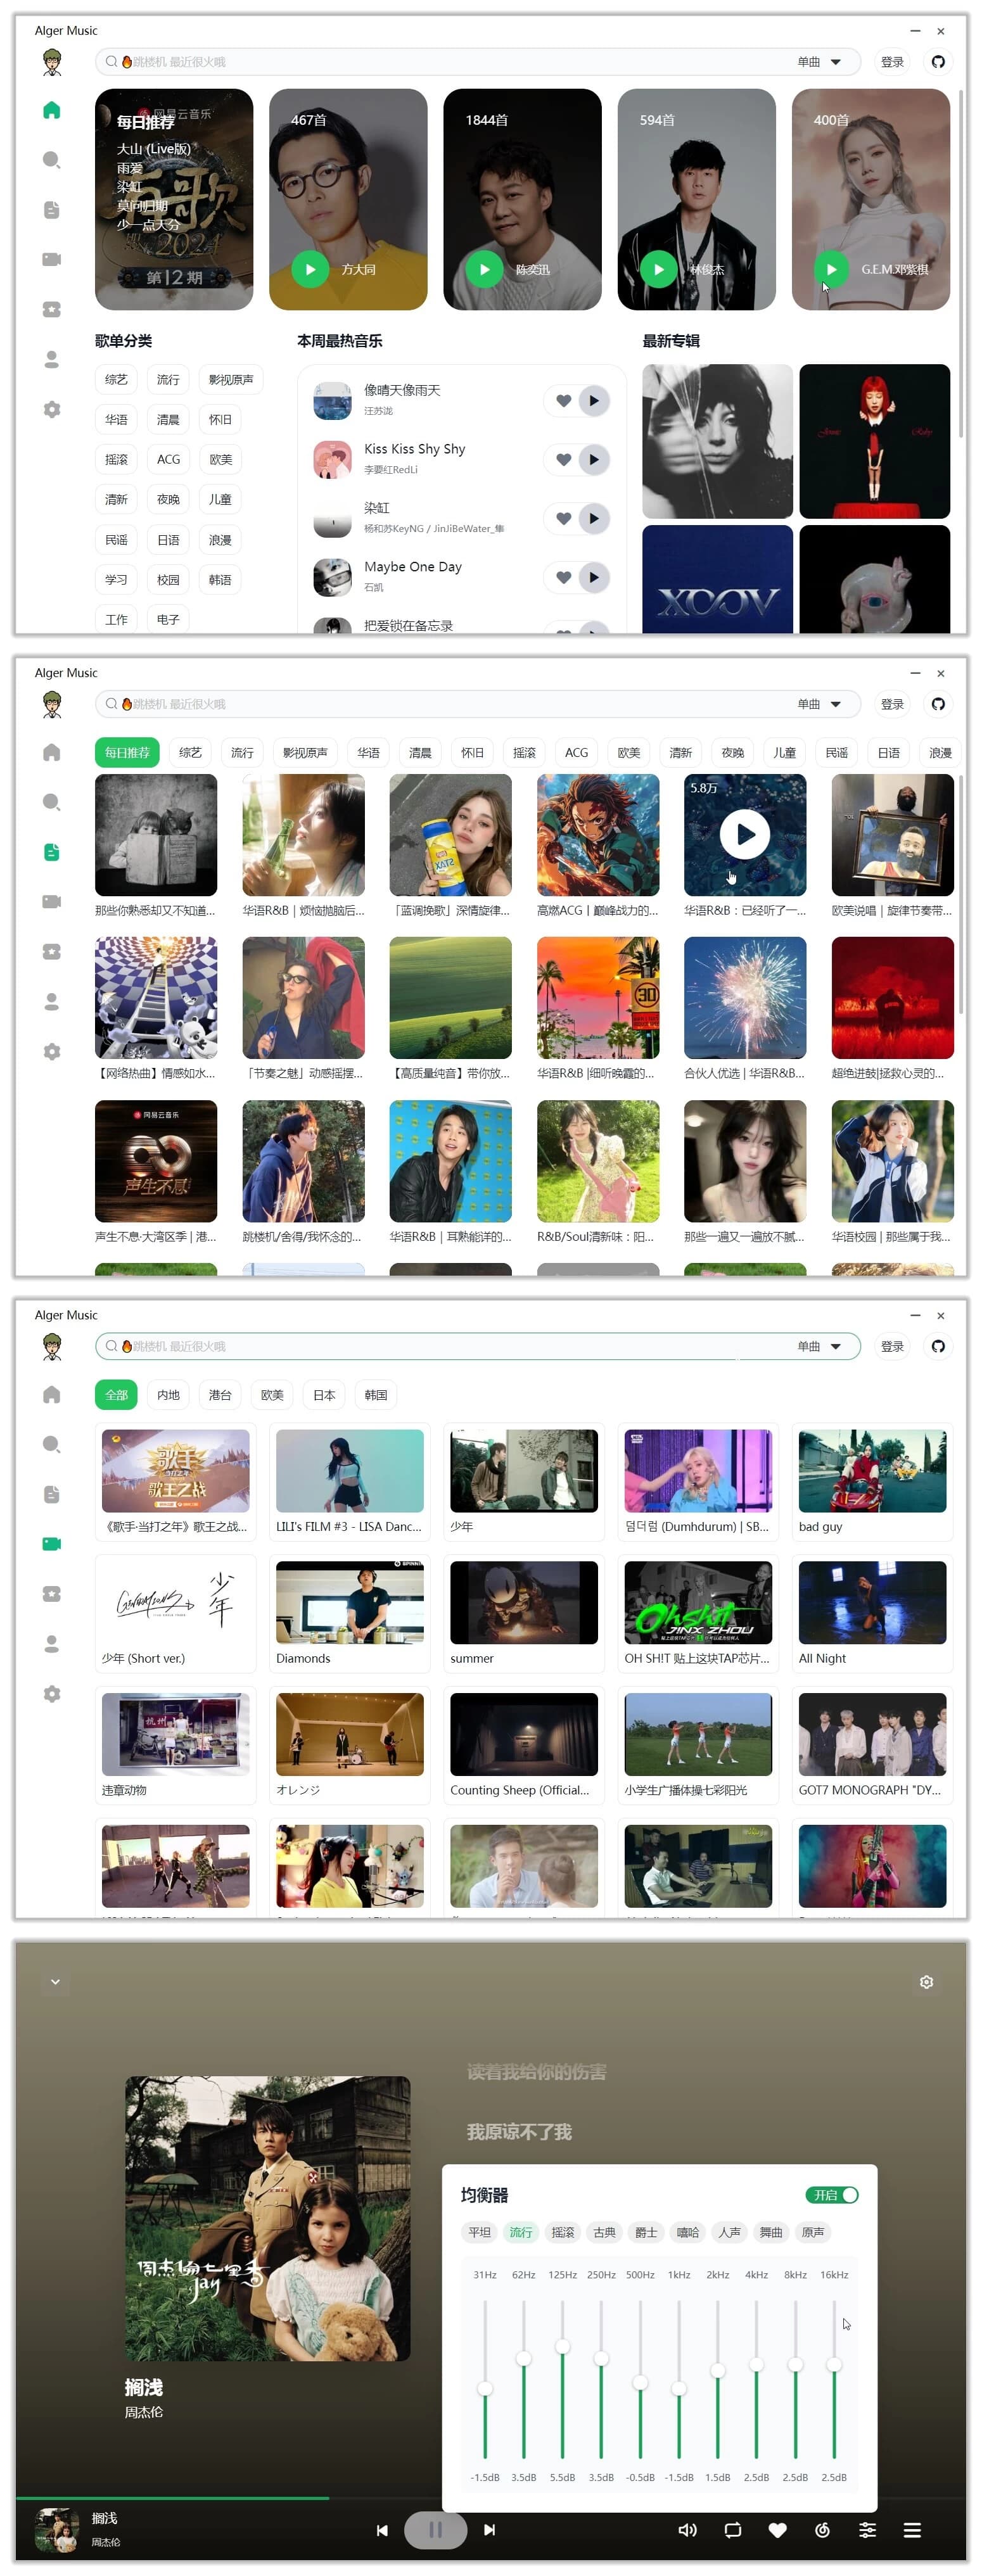Open the bad guy MV thumbnail
This screenshot has width=982, height=2576.
[x=872, y=1471]
